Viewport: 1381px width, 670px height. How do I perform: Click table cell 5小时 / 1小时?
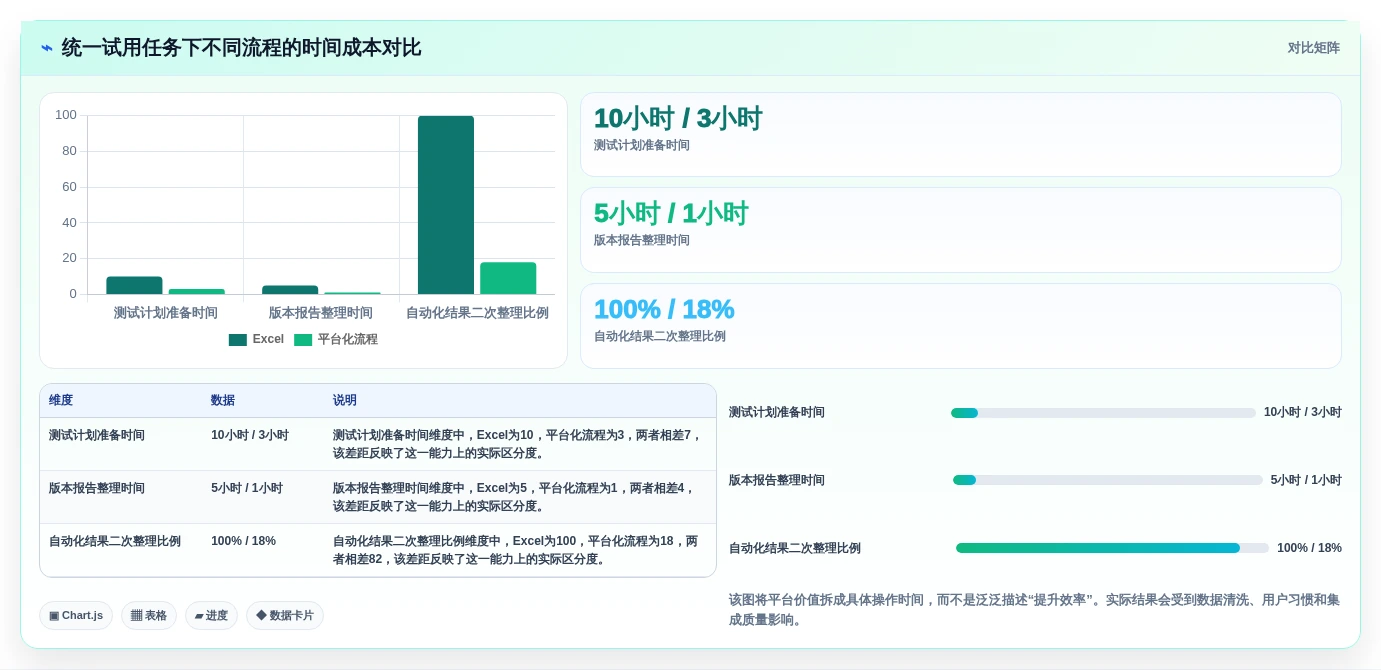(x=247, y=488)
